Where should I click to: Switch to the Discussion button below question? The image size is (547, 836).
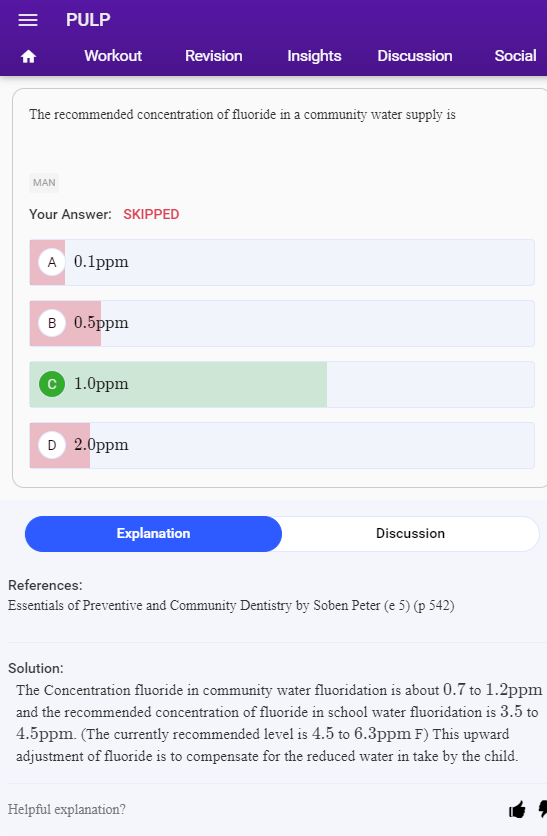[410, 534]
